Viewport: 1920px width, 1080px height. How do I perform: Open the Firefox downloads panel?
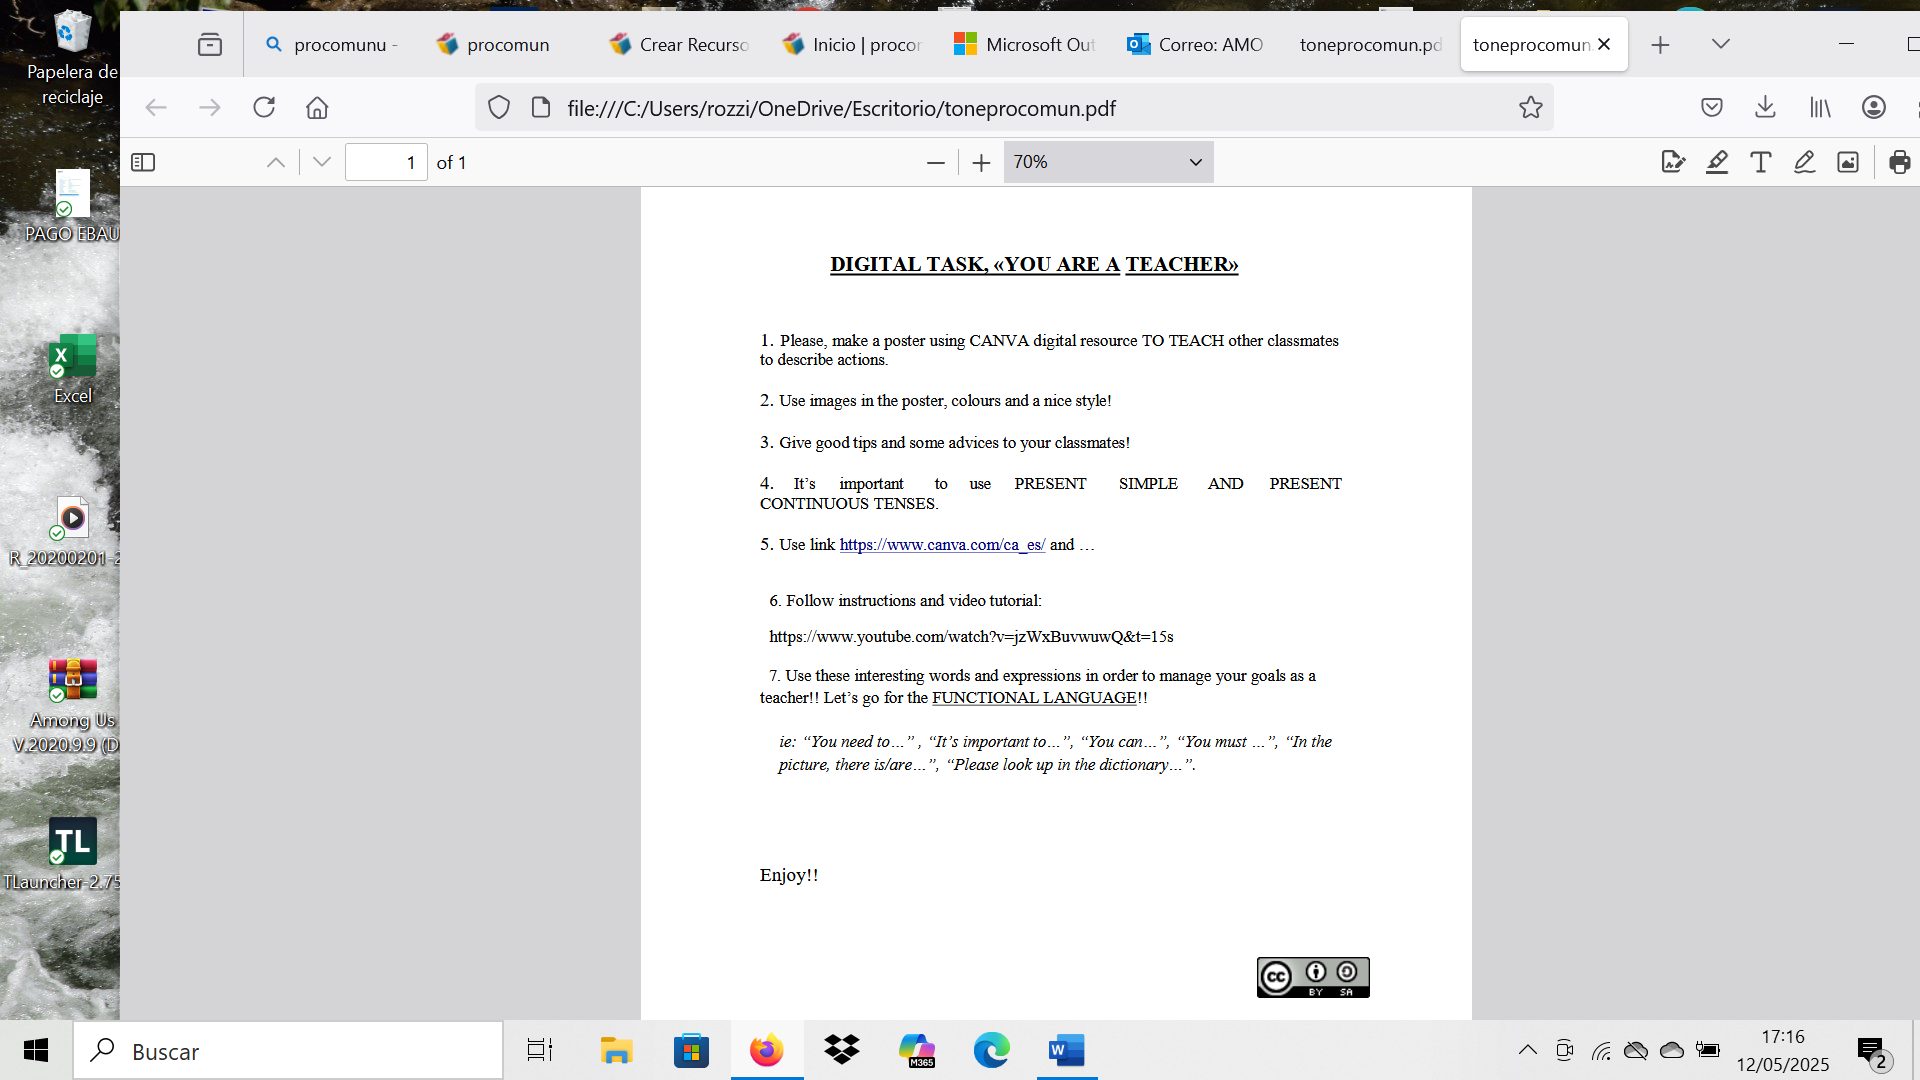pos(1765,108)
